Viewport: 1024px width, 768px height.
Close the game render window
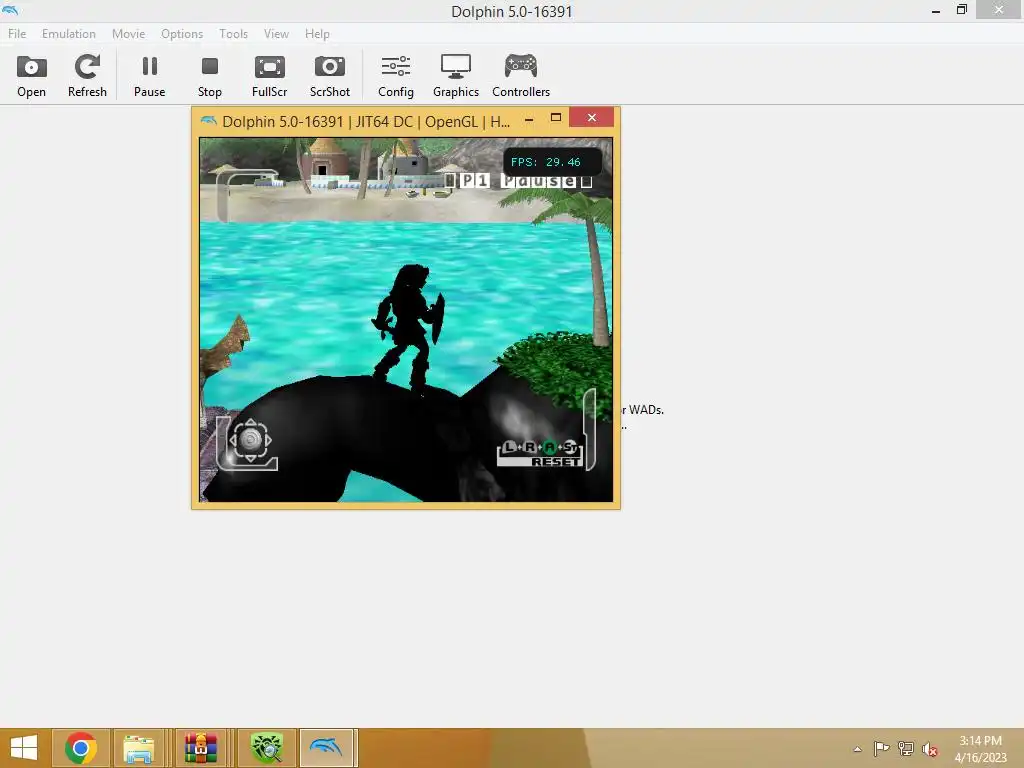click(x=592, y=118)
